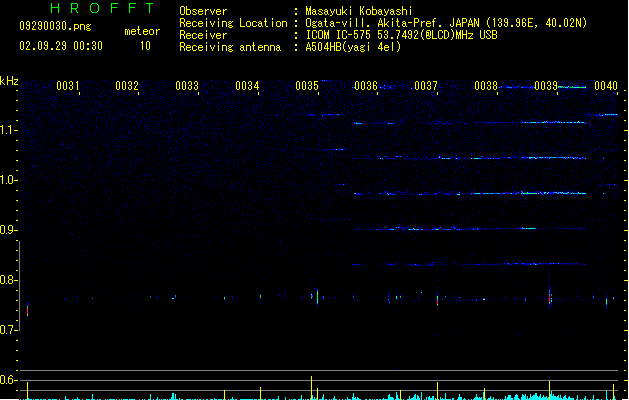This screenshot has width=629, height=400.
Task: Select the filename 09290030.png
Action: 55,26
